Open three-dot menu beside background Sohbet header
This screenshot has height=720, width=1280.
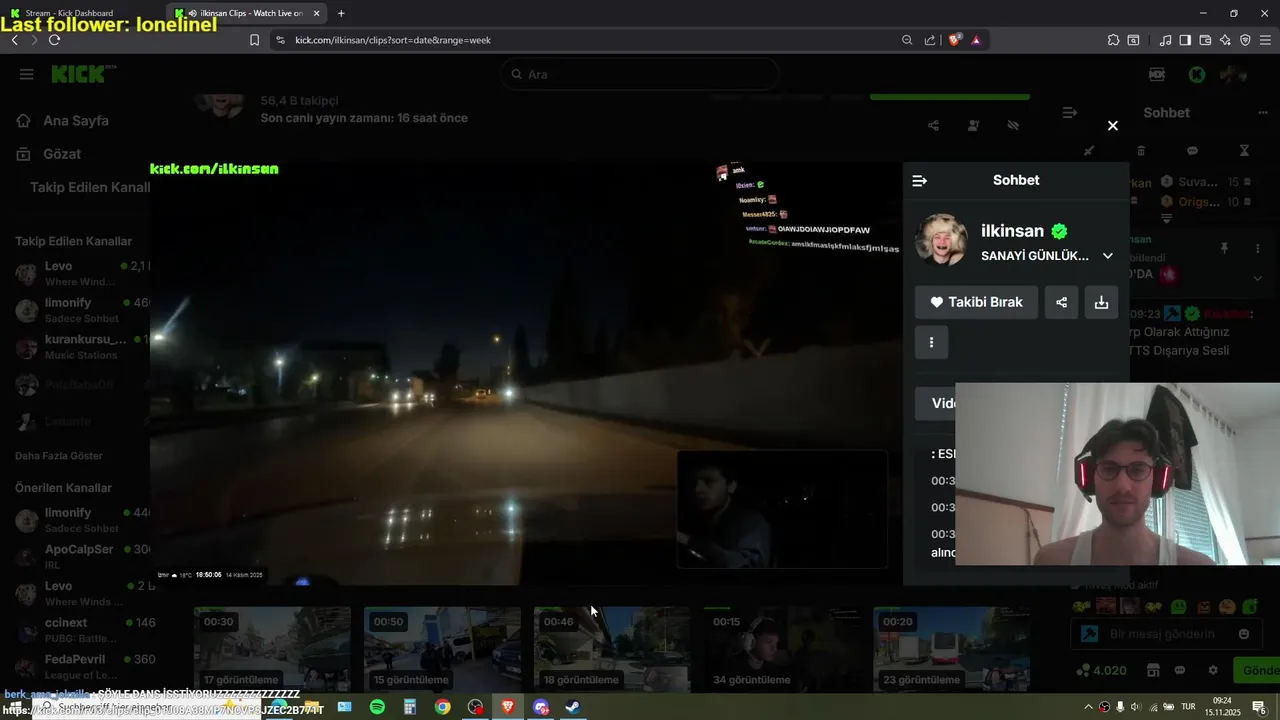click(x=1262, y=113)
